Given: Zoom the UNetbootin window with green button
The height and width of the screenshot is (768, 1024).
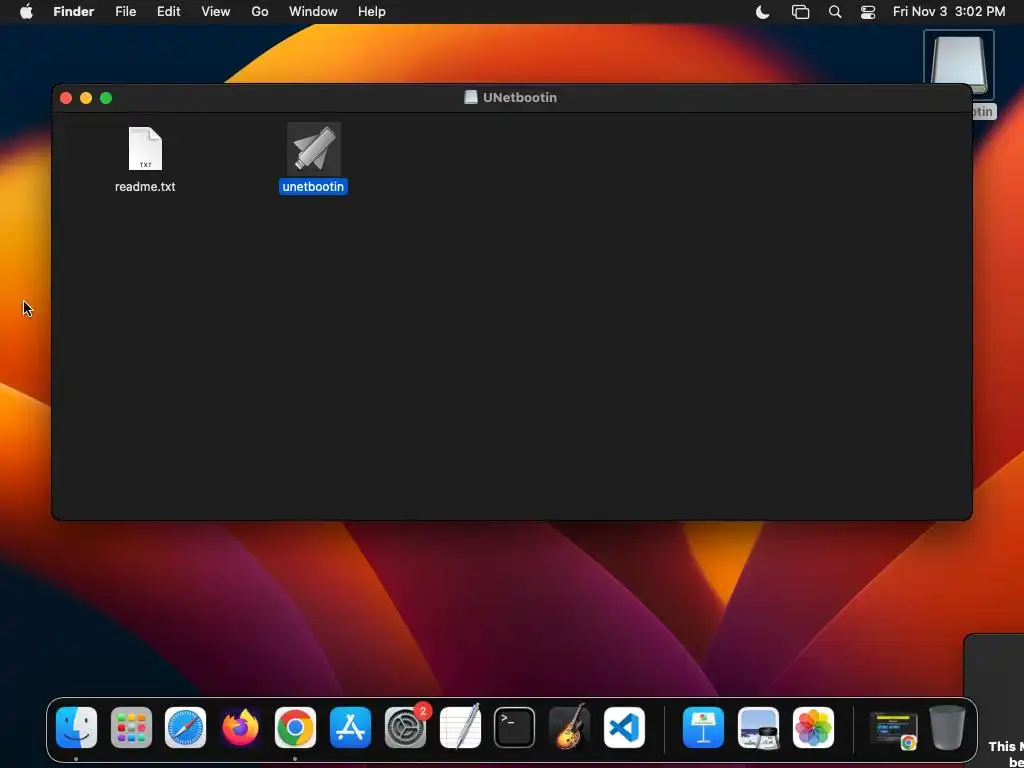Looking at the screenshot, I should [x=106, y=98].
